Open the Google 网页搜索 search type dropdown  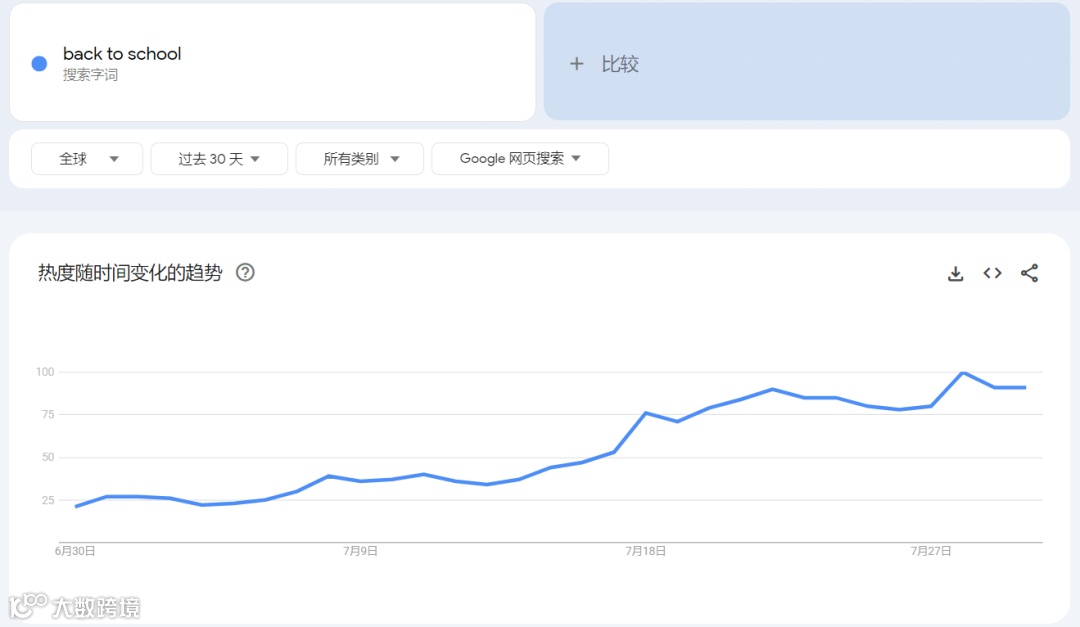tap(520, 159)
